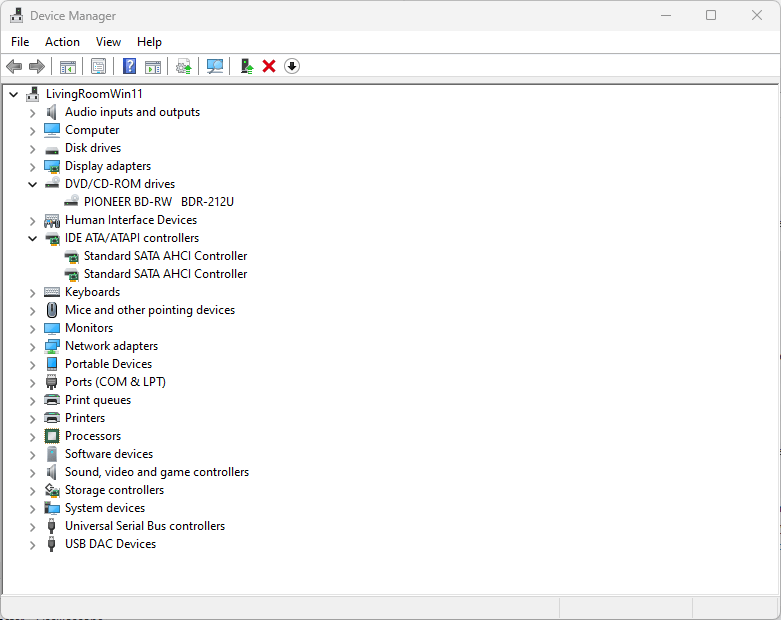
Task: Open the View menu
Action: 108,42
